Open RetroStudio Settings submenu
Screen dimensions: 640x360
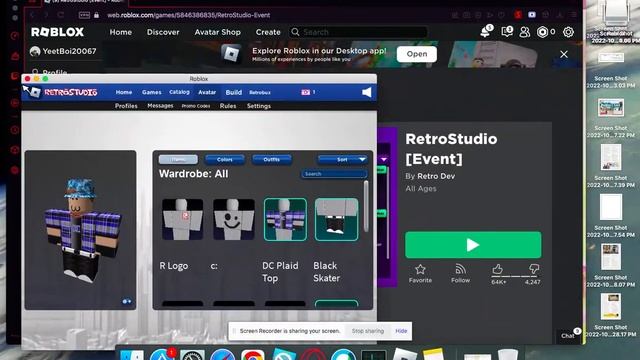[259, 106]
